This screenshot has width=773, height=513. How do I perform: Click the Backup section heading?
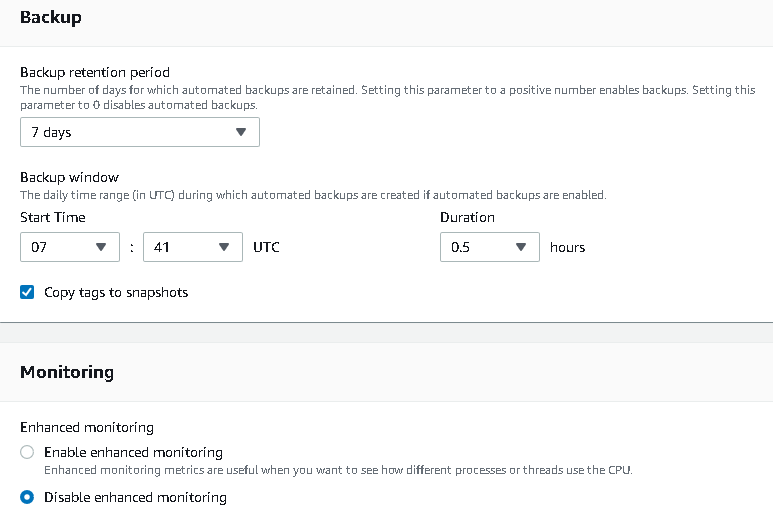coord(51,17)
